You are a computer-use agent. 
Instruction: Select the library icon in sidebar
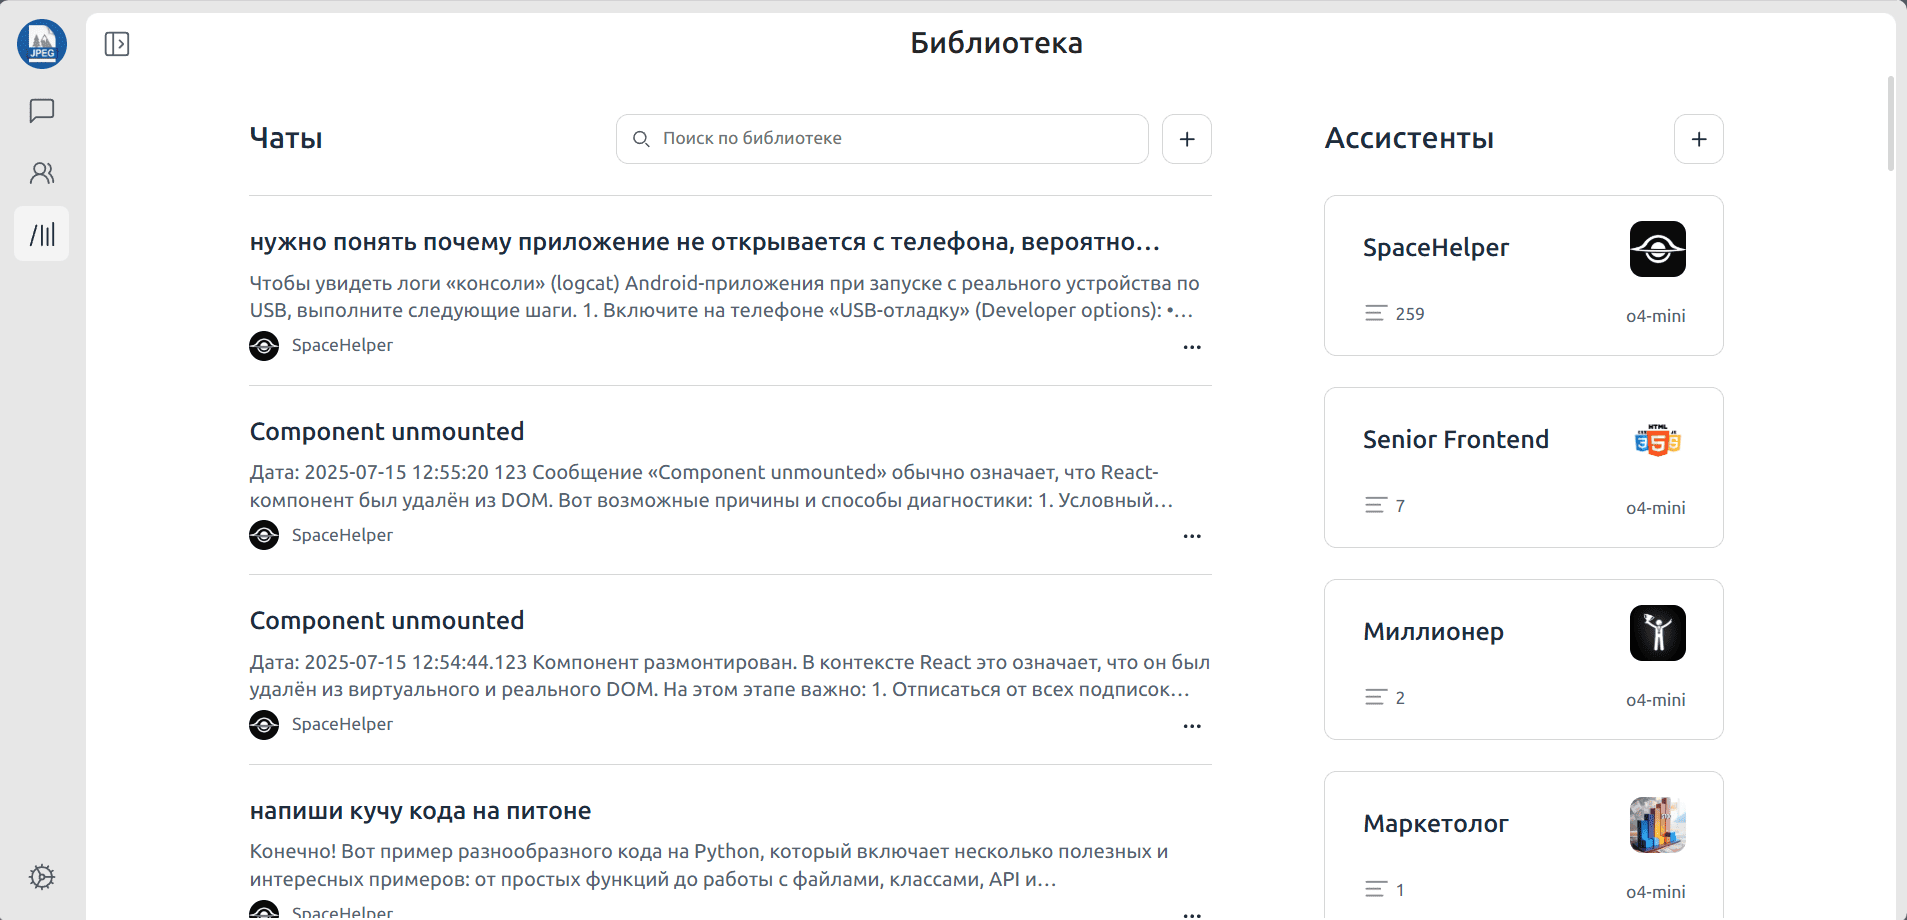coord(42,234)
